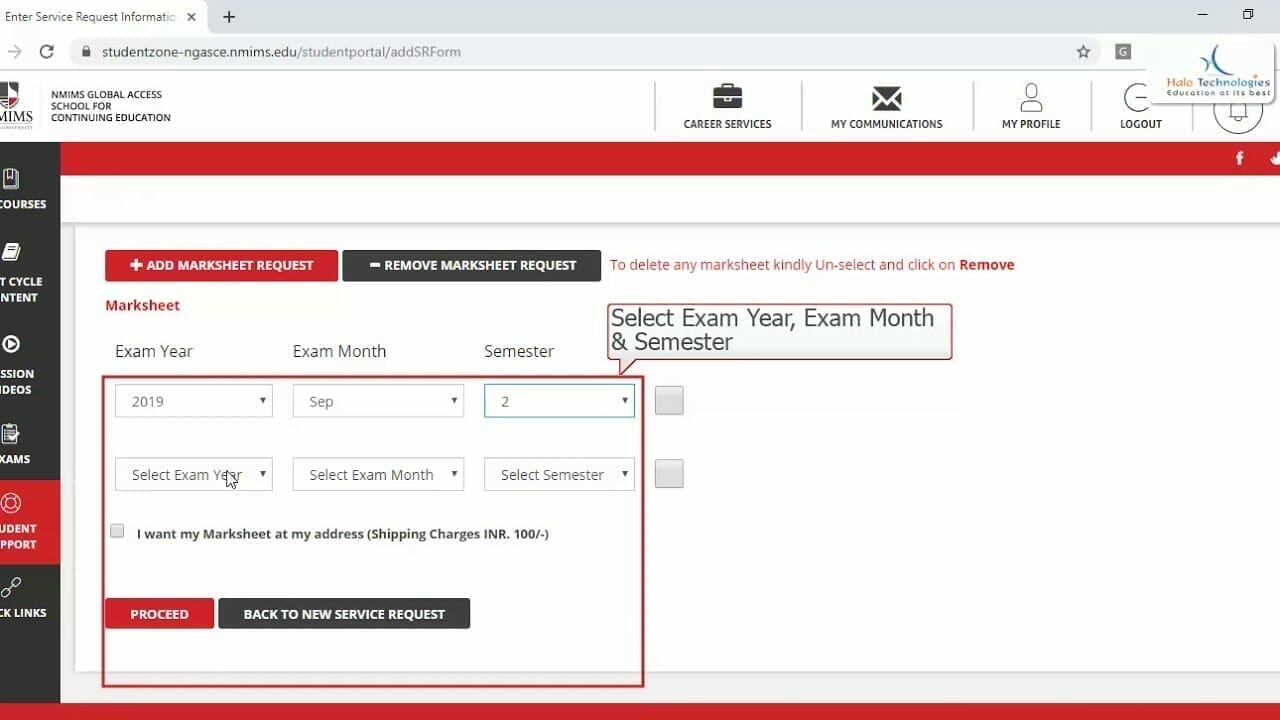
Task: View My Profile
Action: pyautogui.click(x=1031, y=106)
